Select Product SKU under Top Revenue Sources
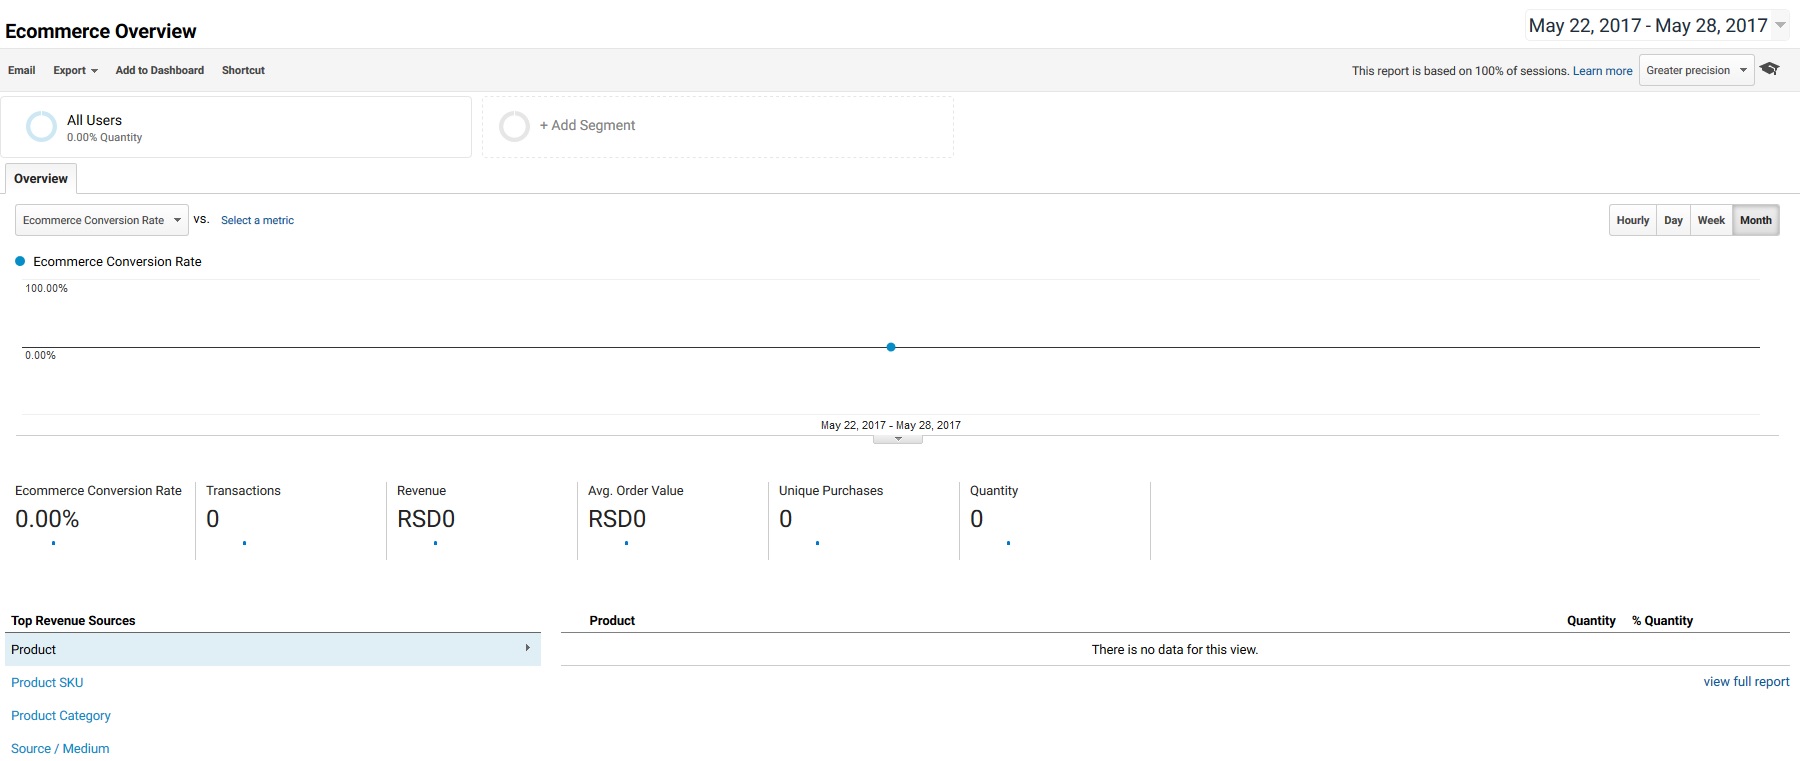The height and width of the screenshot is (761, 1800). 47,683
